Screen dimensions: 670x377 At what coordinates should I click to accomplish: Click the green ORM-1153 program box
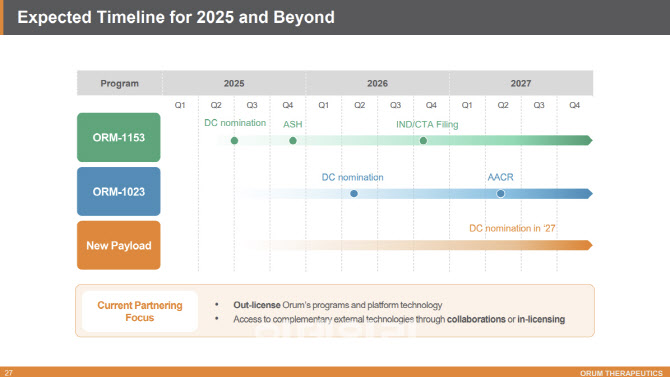pyautogui.click(x=119, y=137)
